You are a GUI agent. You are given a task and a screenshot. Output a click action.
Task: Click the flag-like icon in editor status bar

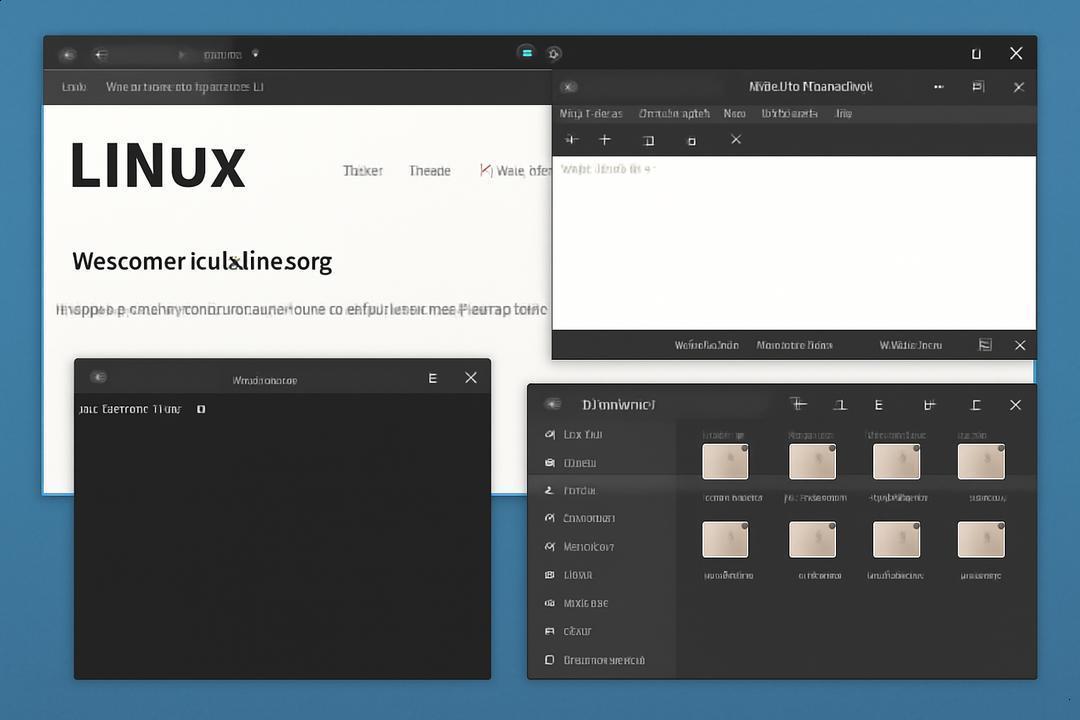986,344
